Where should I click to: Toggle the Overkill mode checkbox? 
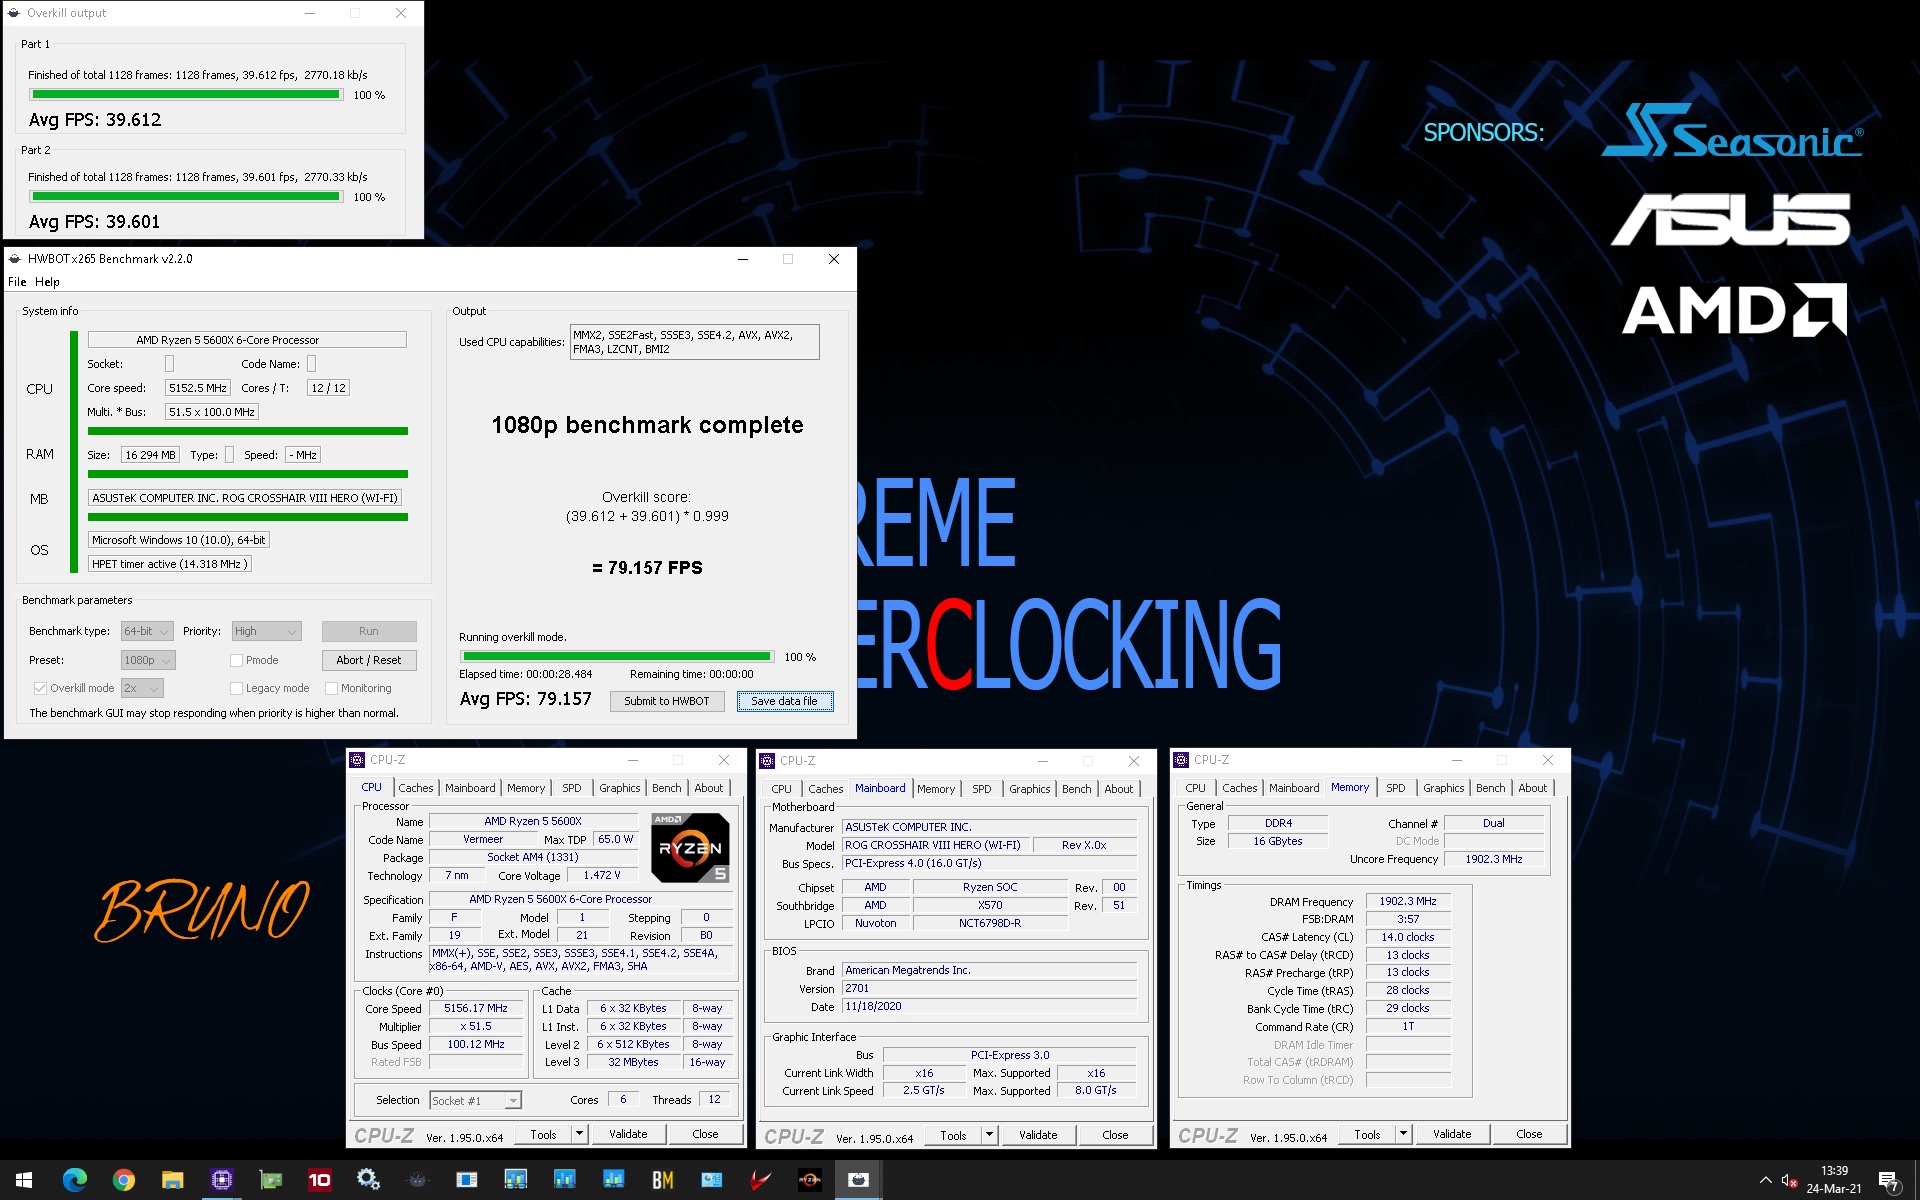(40, 688)
